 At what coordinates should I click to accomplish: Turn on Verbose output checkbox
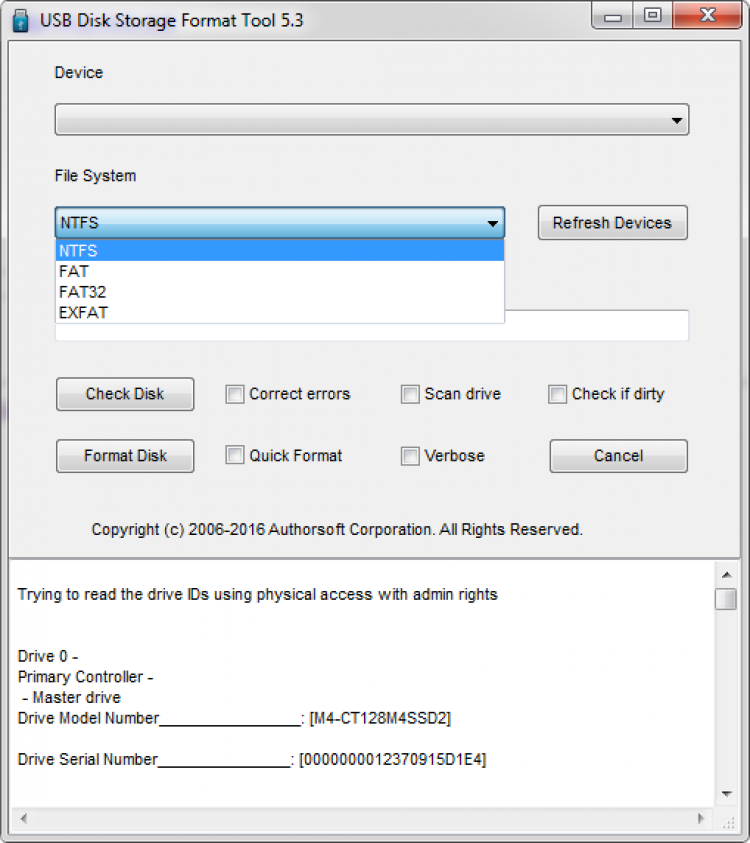coord(410,456)
